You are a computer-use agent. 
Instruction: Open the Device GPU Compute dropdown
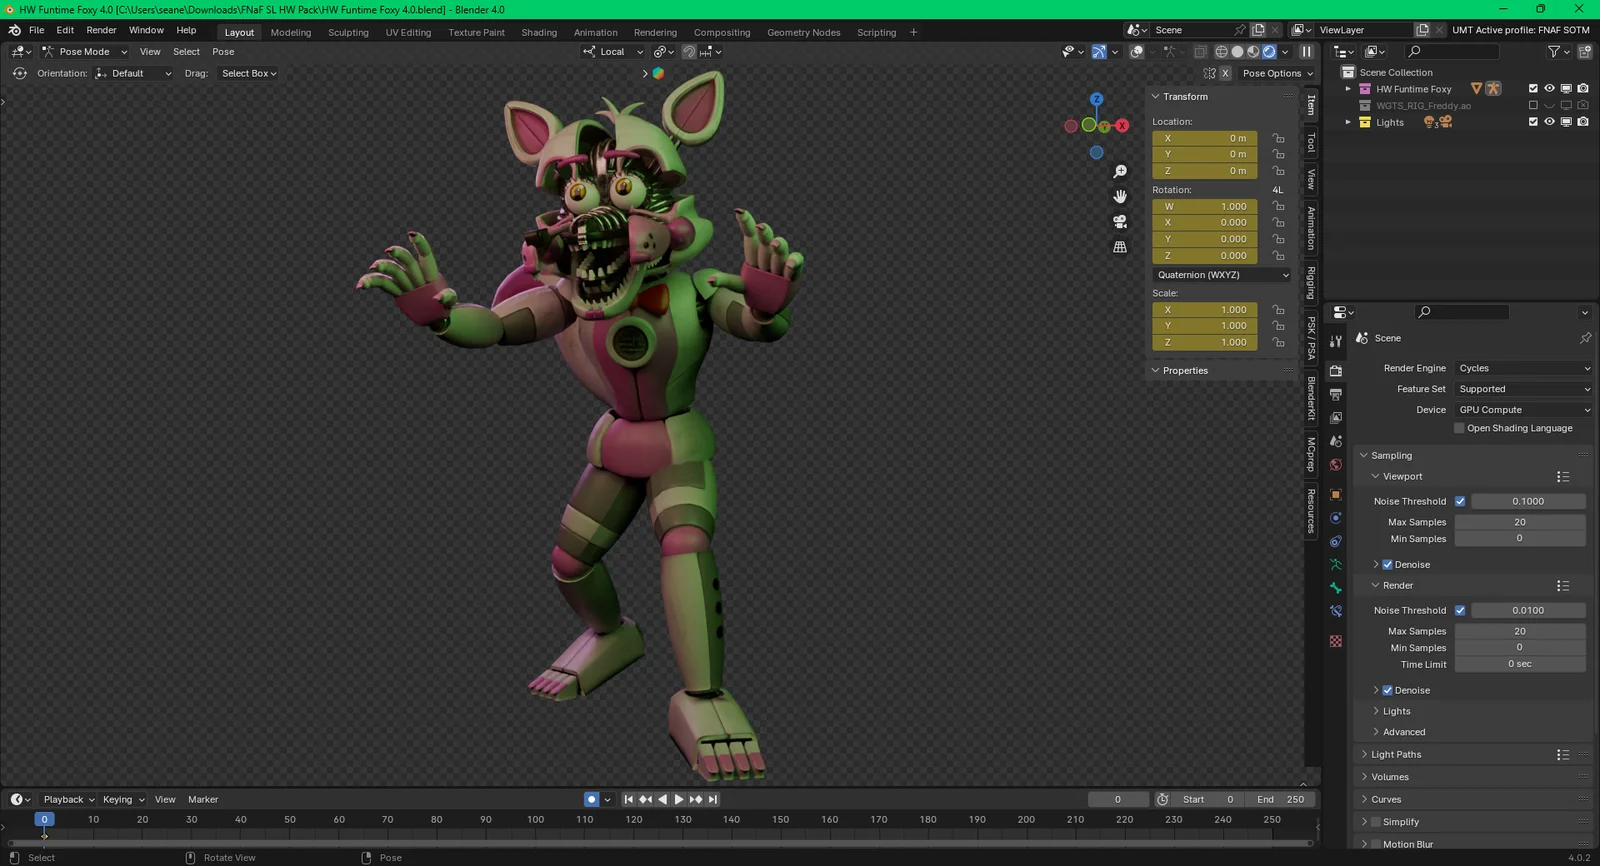(x=1524, y=410)
